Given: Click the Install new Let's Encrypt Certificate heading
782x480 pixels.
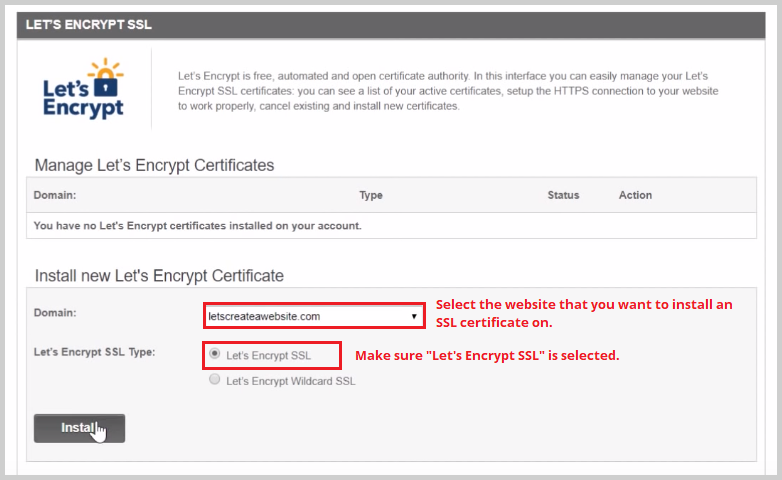Looking at the screenshot, I should point(159,275).
